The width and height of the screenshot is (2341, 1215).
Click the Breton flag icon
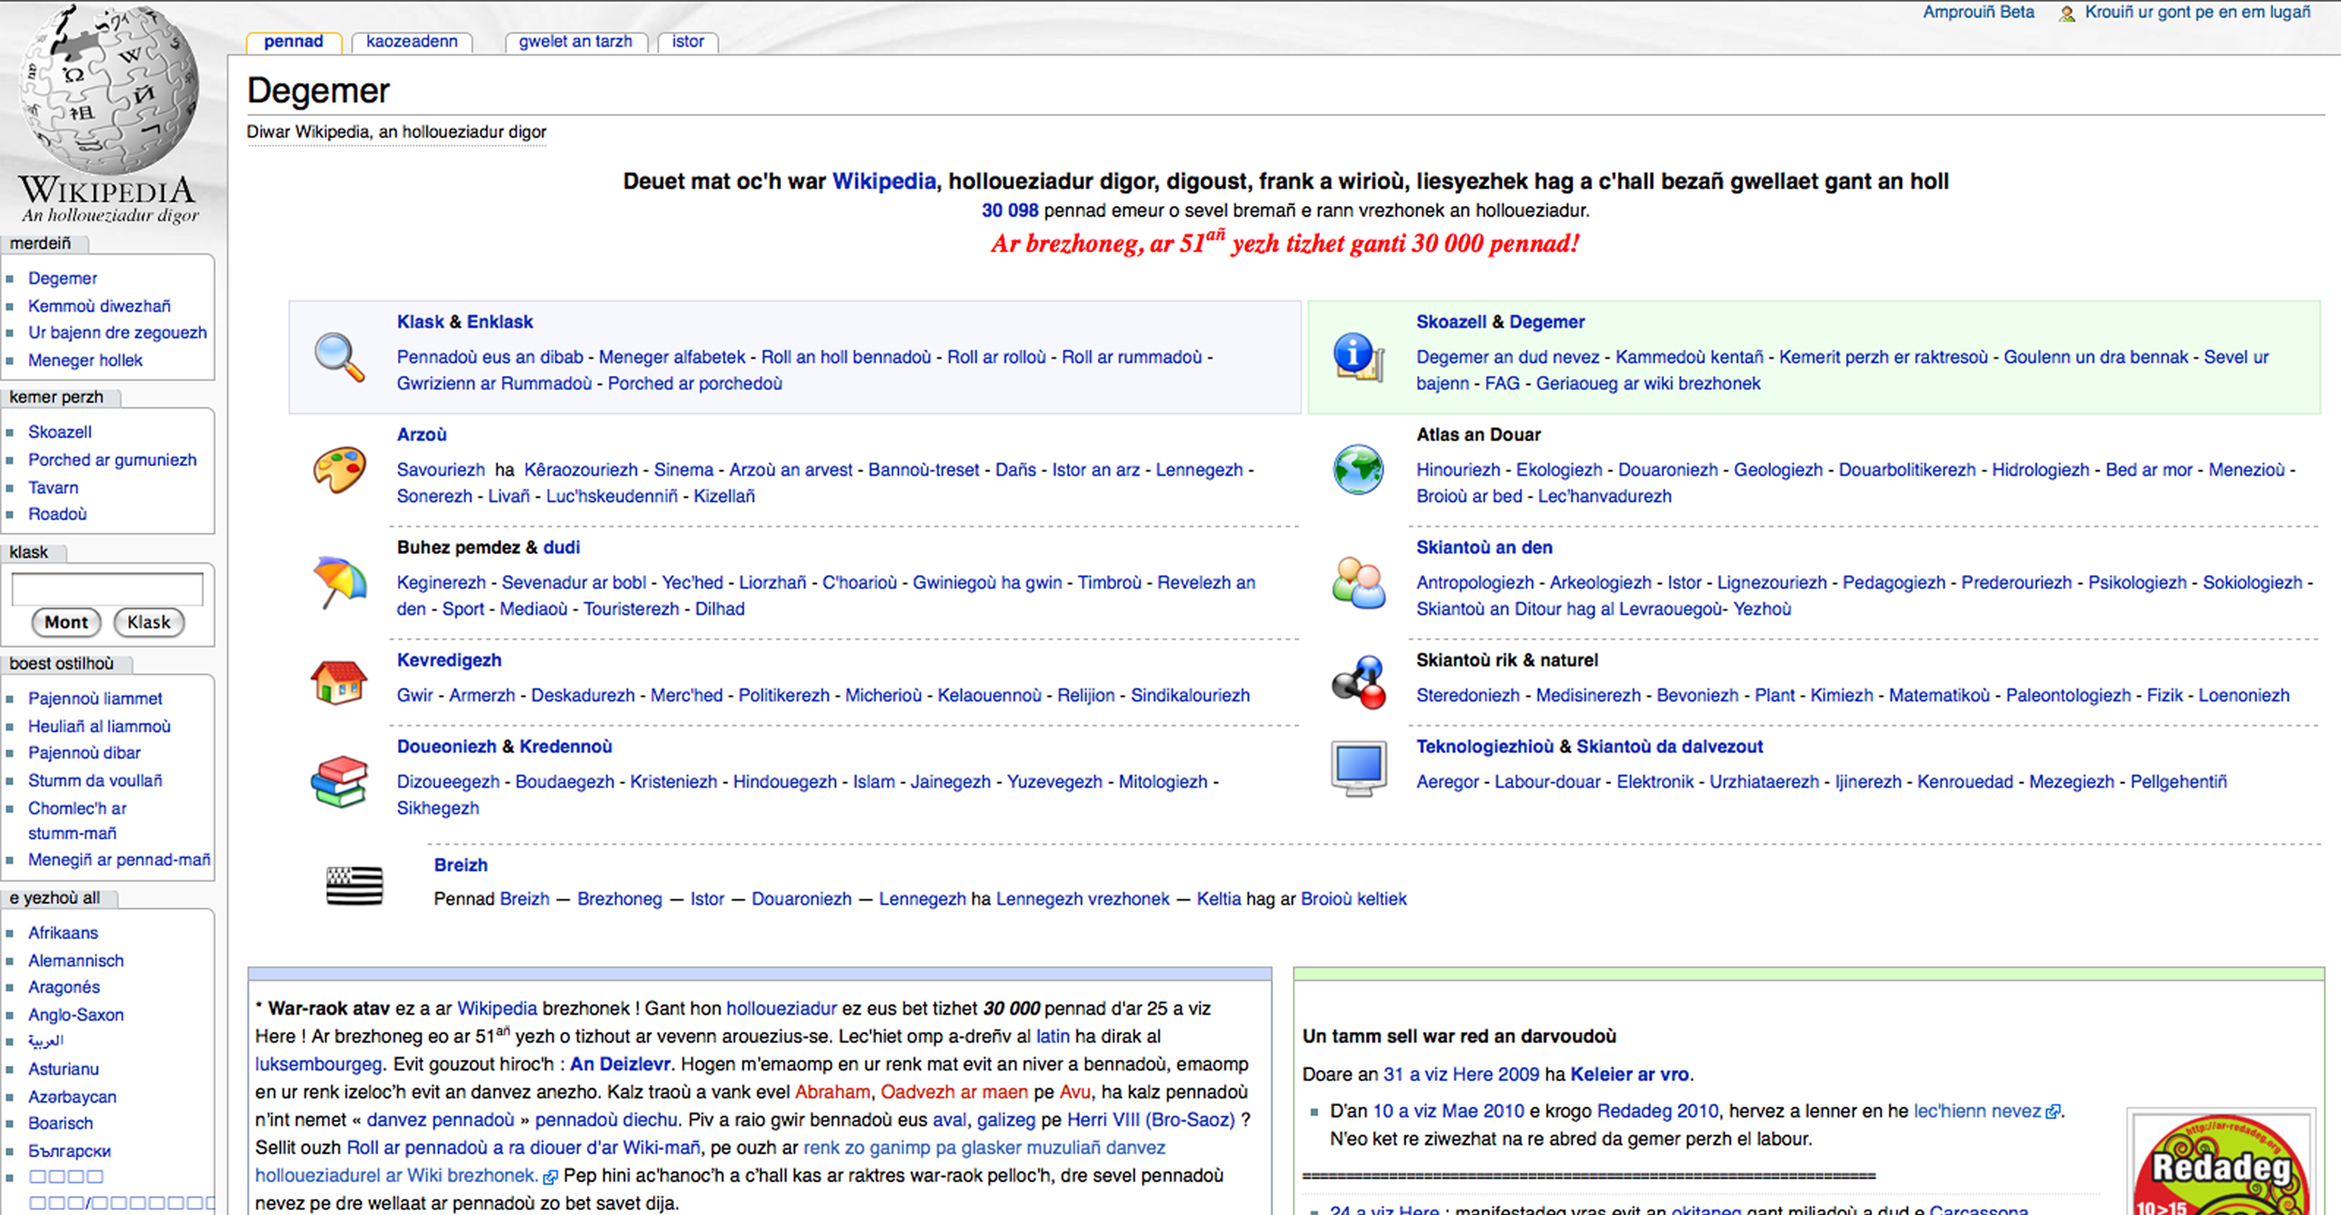(355, 885)
